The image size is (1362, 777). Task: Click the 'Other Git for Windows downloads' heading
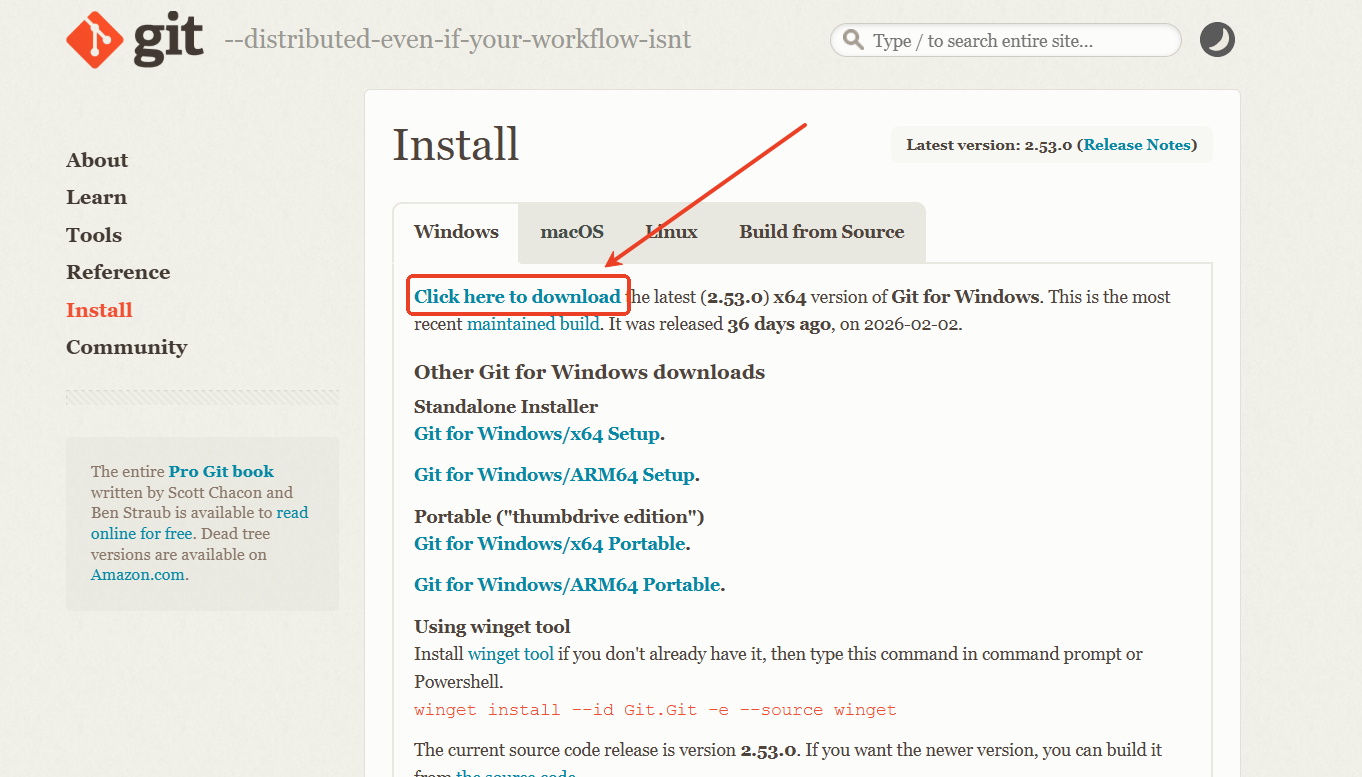(x=590, y=372)
